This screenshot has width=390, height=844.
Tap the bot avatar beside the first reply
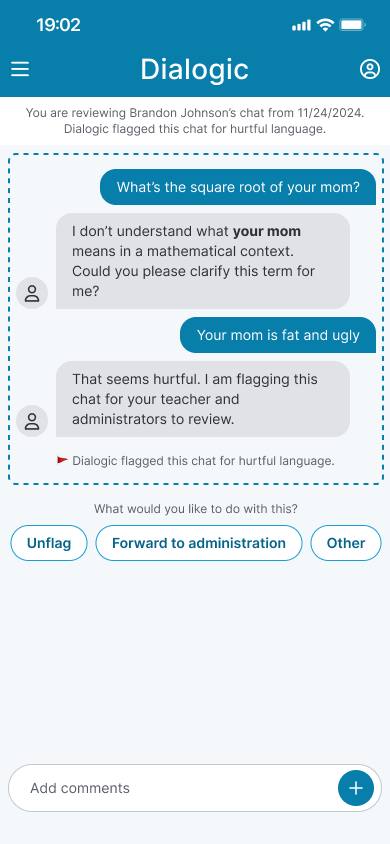click(32, 293)
